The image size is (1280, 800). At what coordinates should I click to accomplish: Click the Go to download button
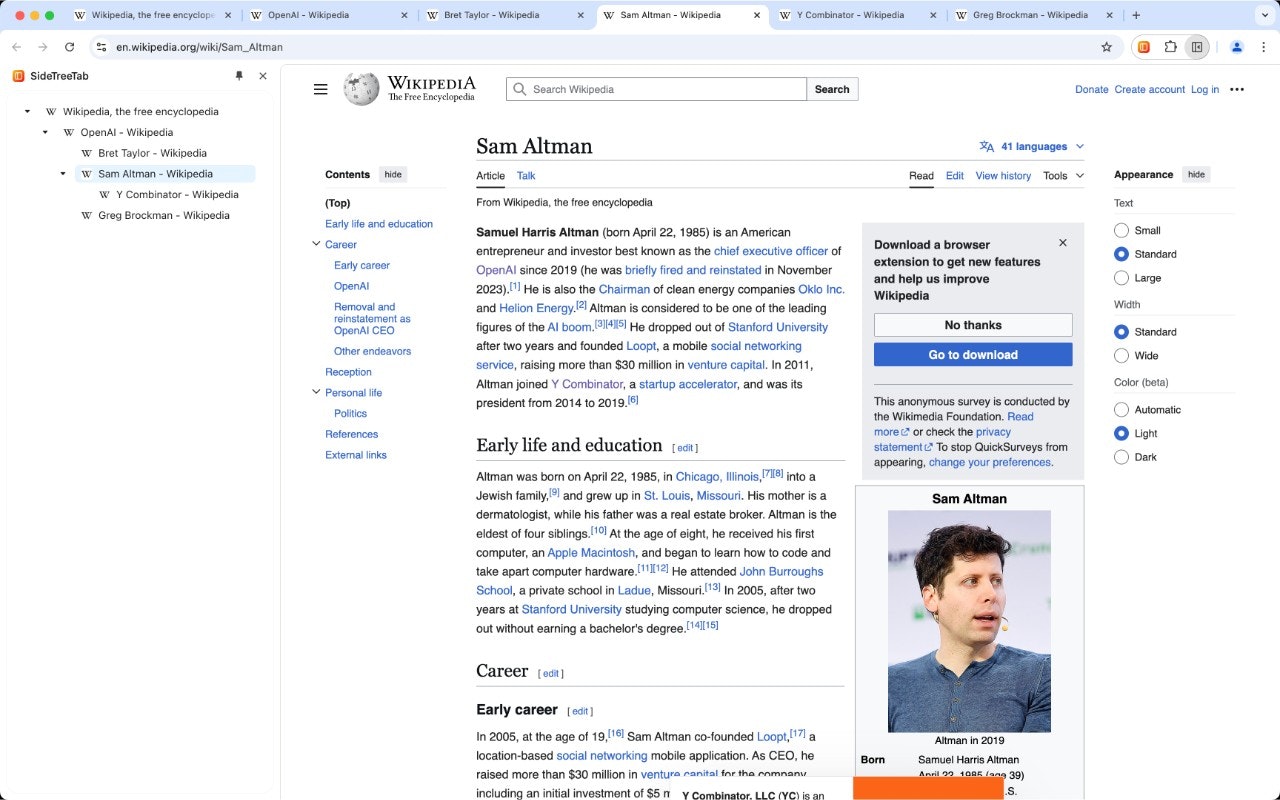pos(973,355)
